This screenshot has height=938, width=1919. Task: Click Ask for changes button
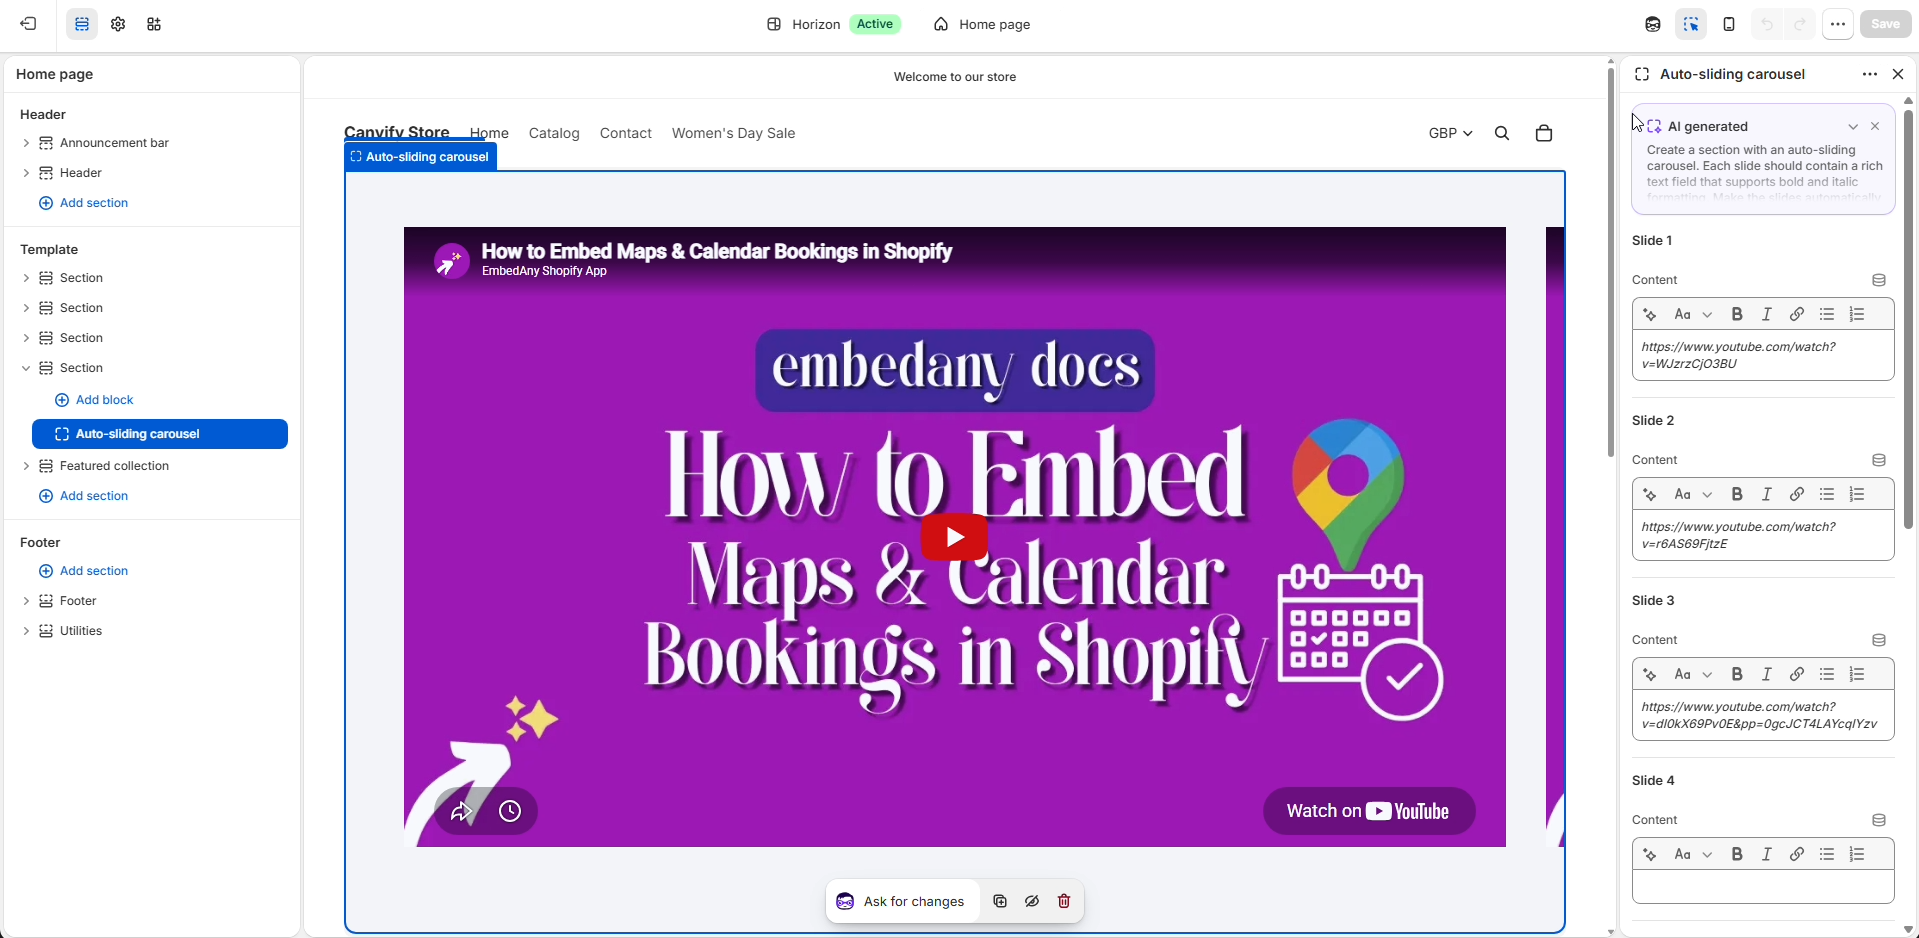901,901
